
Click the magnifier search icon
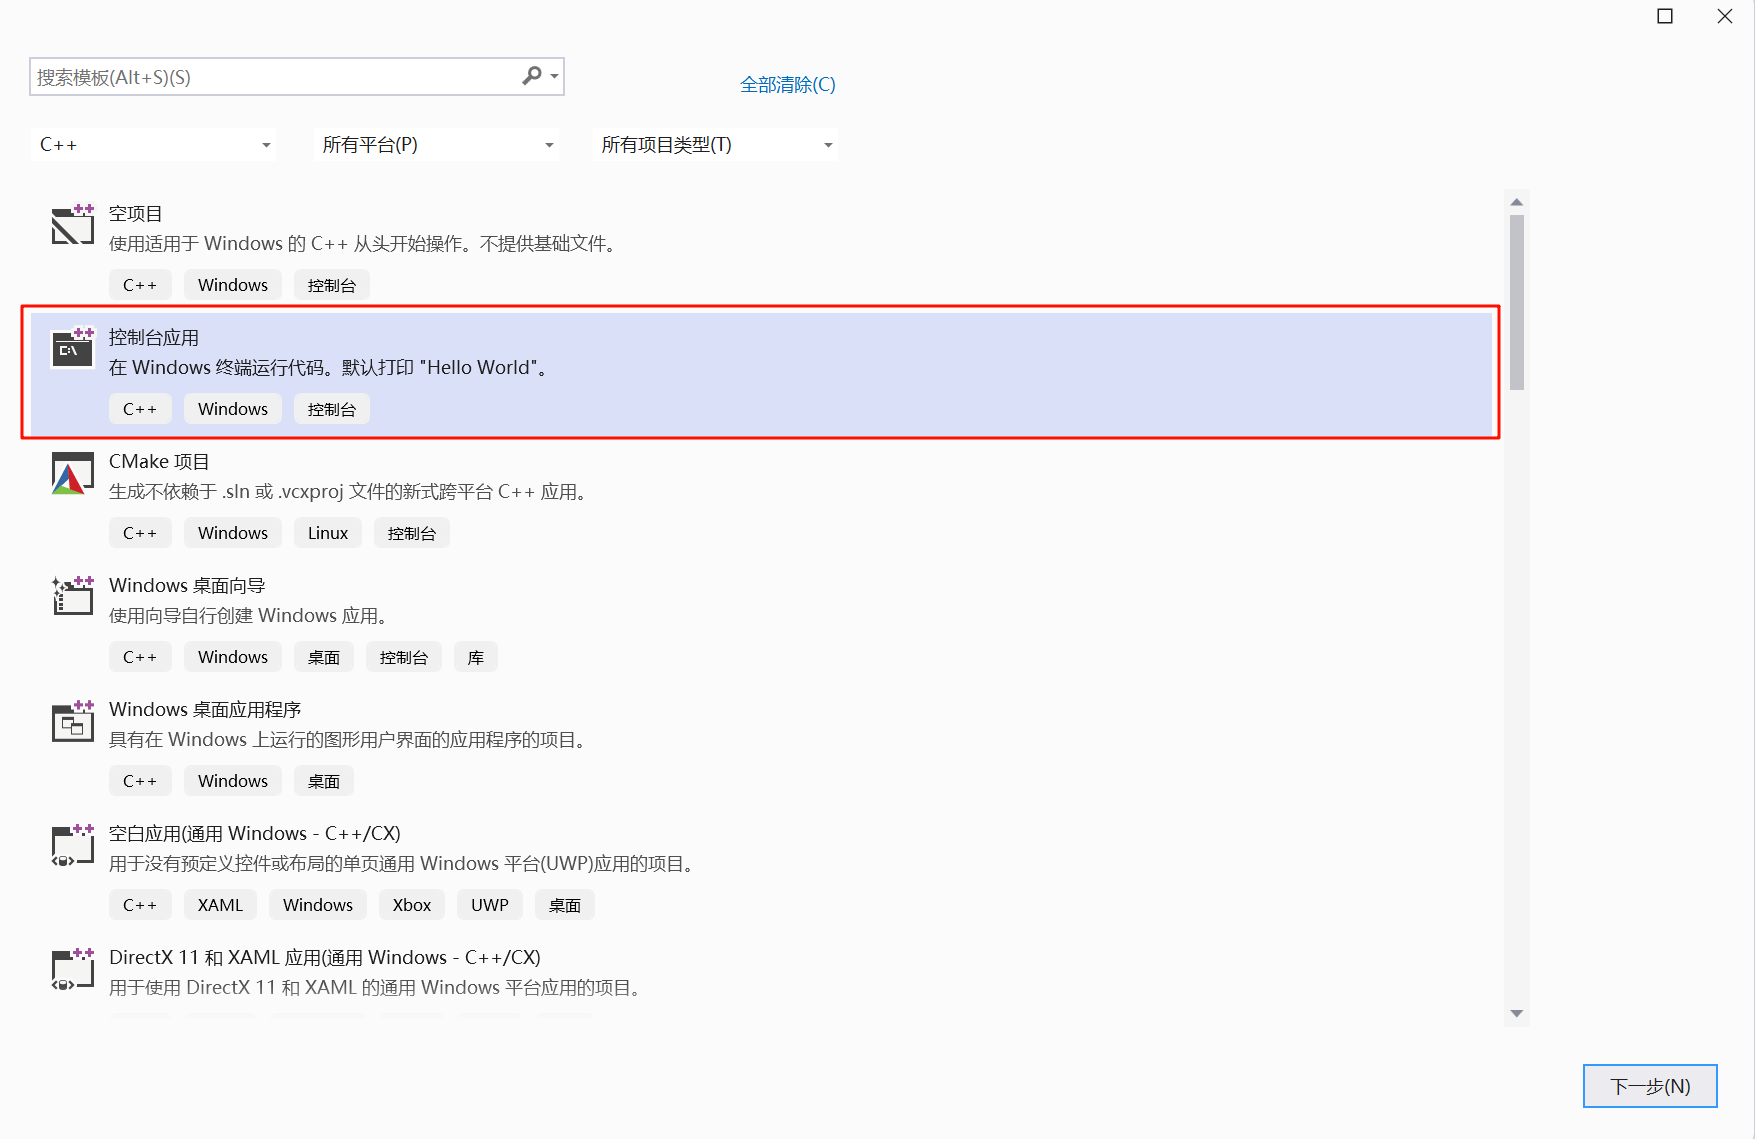(532, 76)
